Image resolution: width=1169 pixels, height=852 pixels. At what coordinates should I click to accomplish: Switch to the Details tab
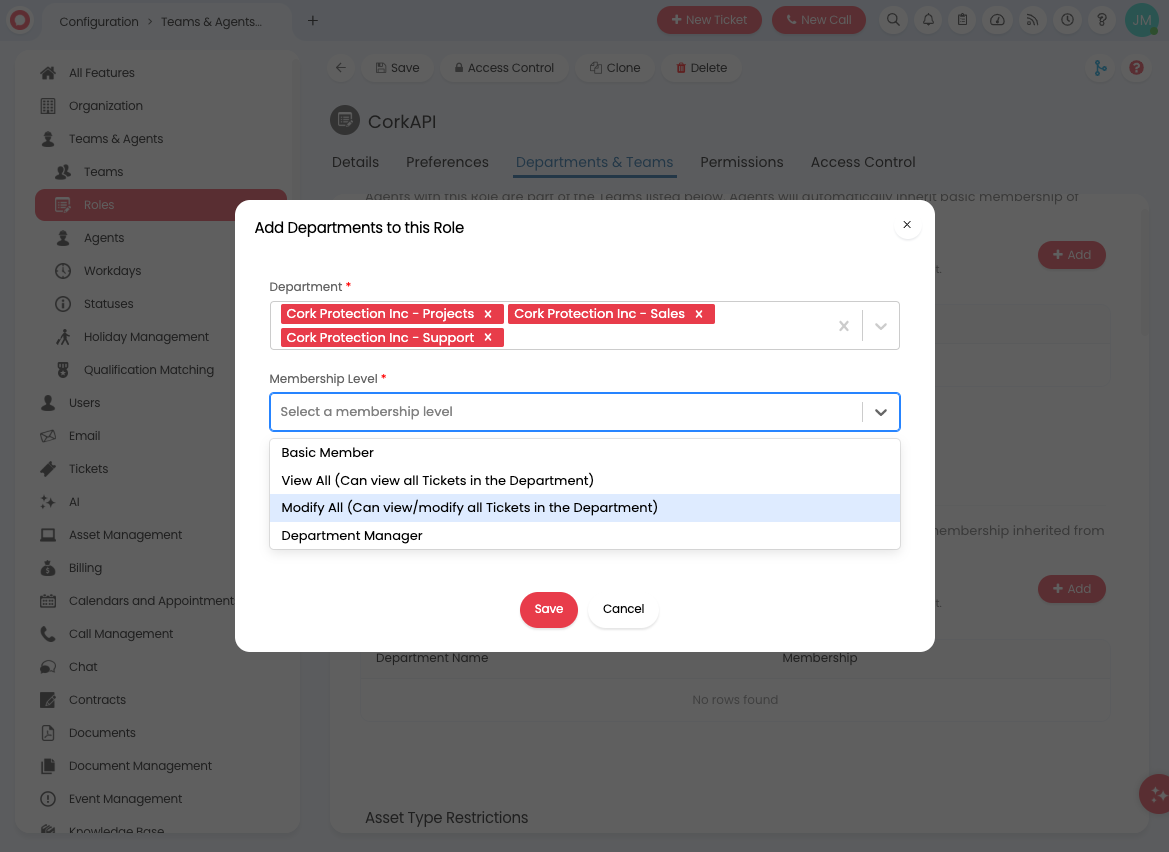[x=355, y=162]
